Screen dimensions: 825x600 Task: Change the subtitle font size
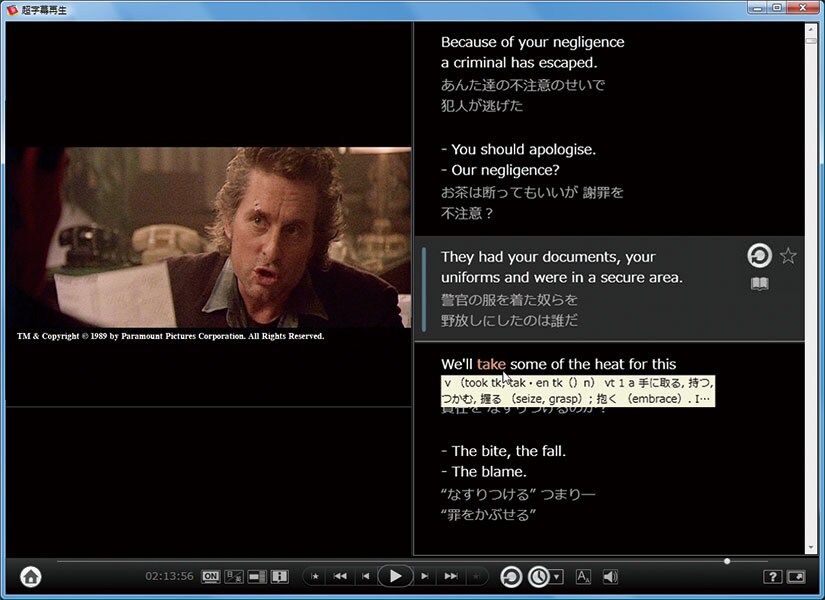pos(583,577)
